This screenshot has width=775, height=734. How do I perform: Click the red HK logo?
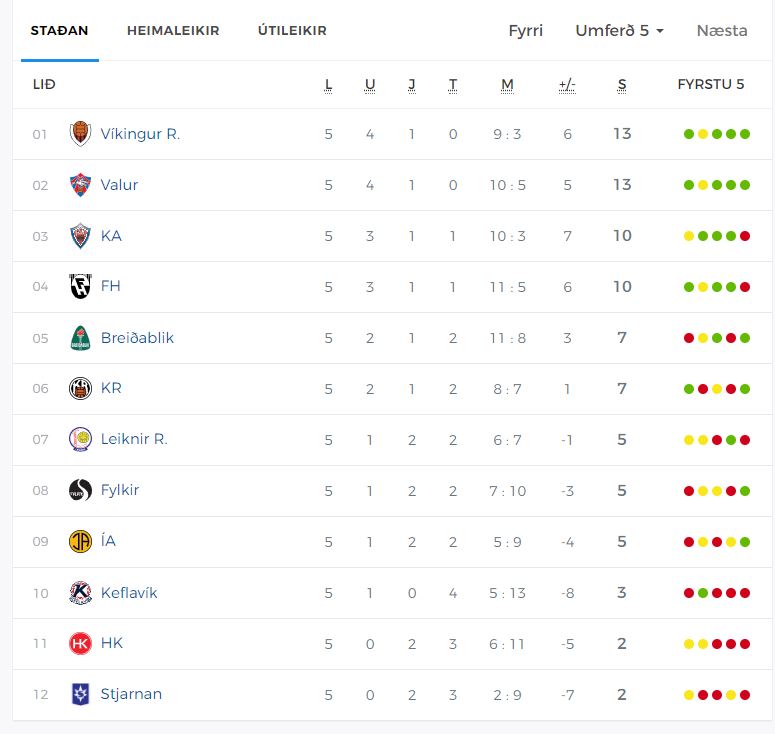(80, 644)
